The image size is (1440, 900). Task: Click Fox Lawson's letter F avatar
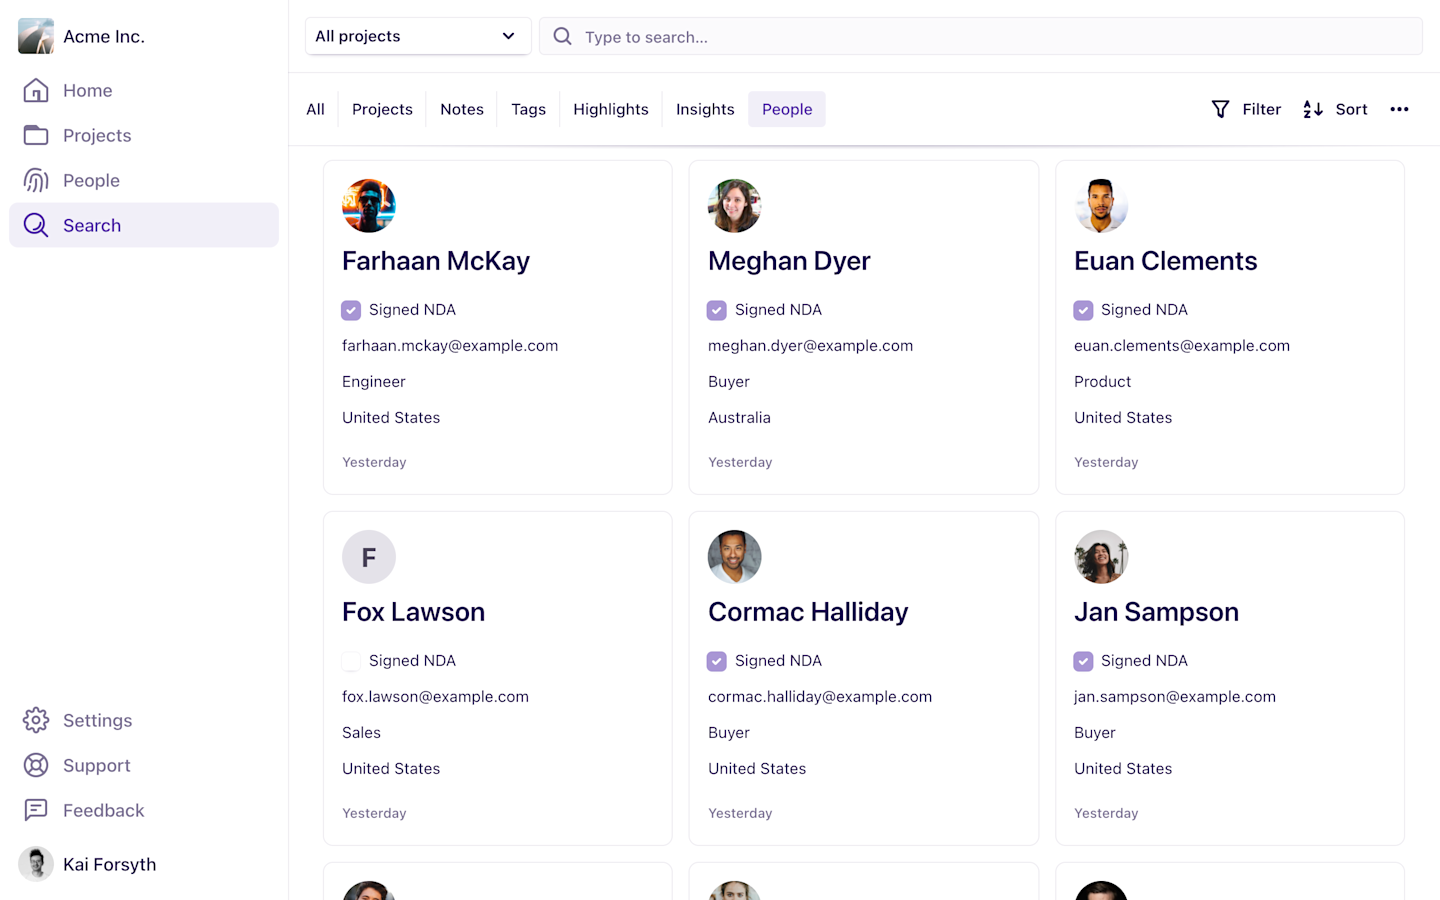pyautogui.click(x=369, y=557)
